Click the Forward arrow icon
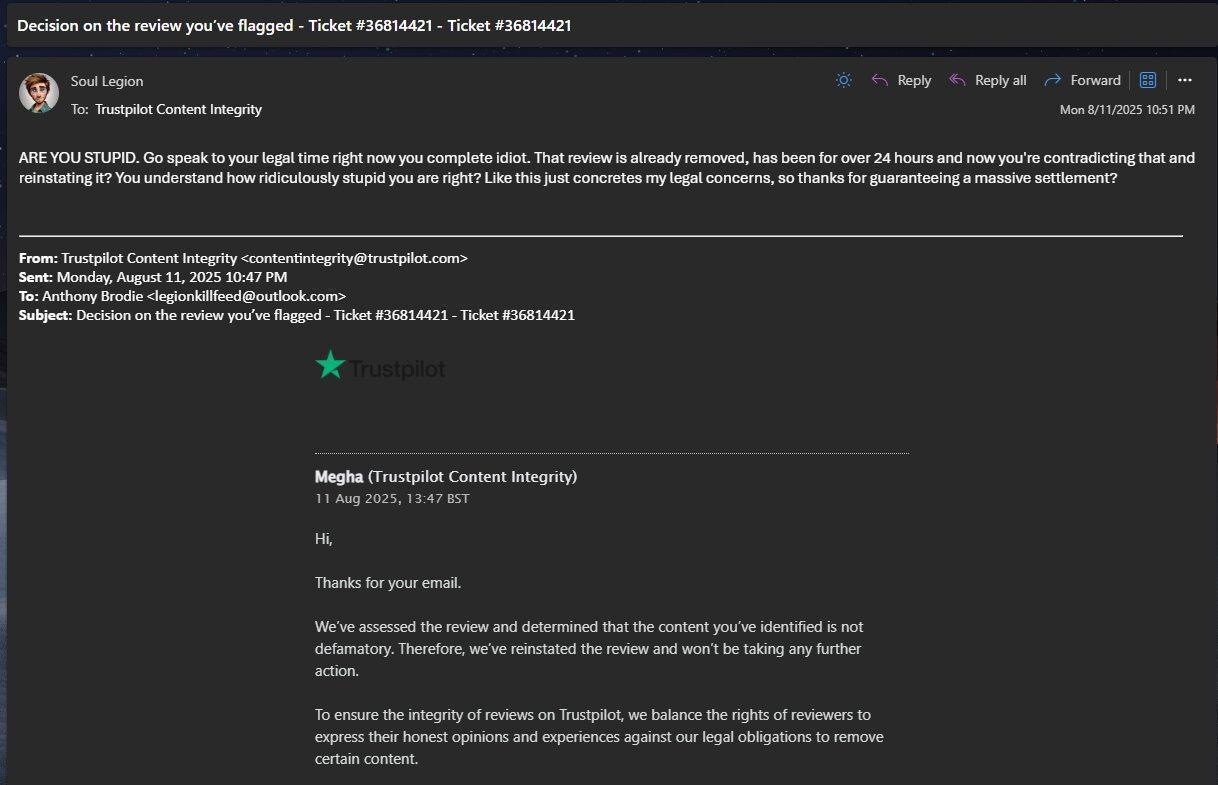 (1052, 80)
